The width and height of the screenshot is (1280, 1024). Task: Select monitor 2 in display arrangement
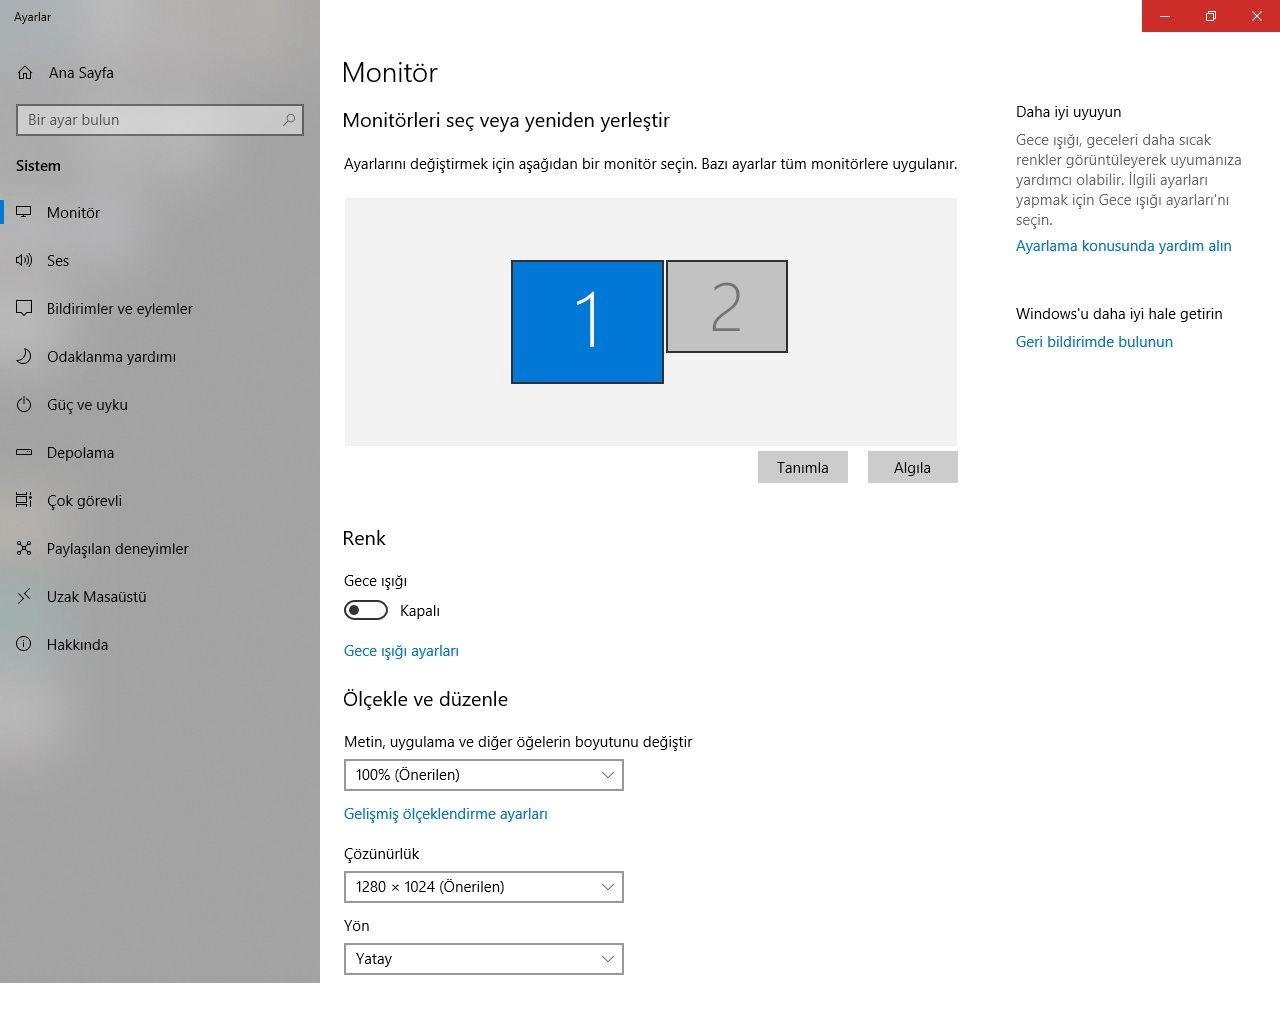[x=727, y=306]
